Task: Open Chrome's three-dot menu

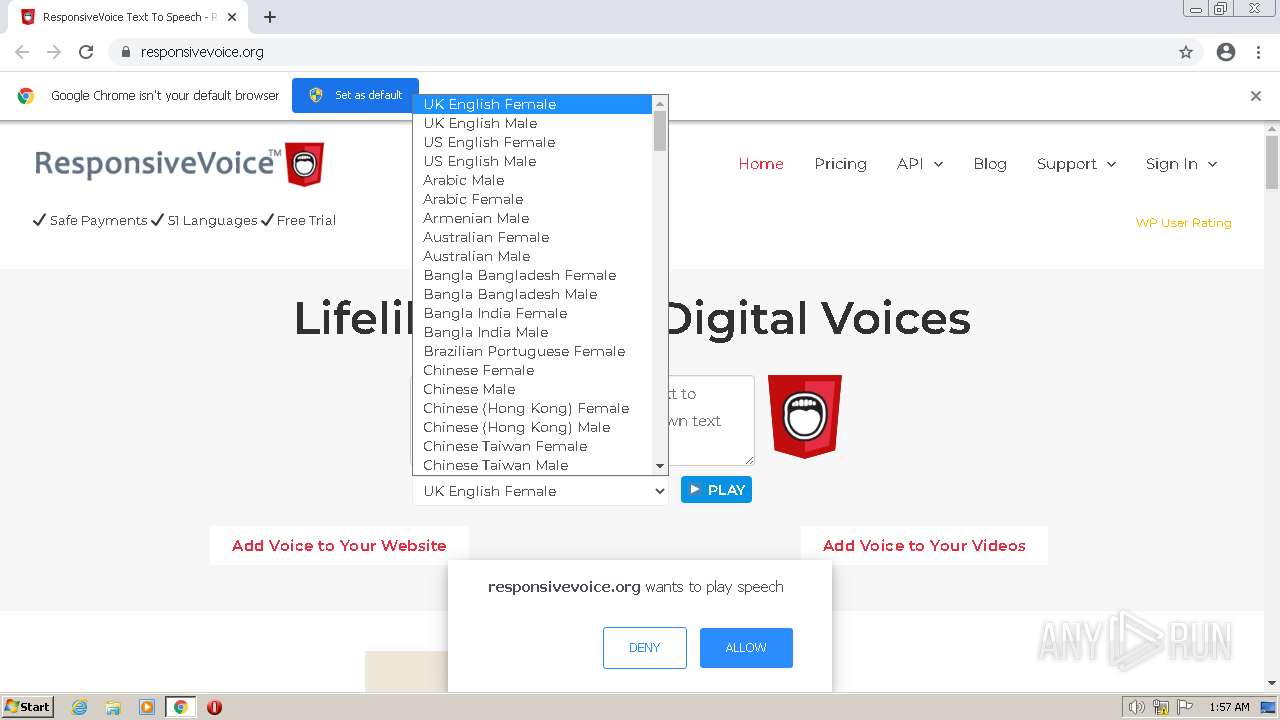Action: (x=1258, y=52)
